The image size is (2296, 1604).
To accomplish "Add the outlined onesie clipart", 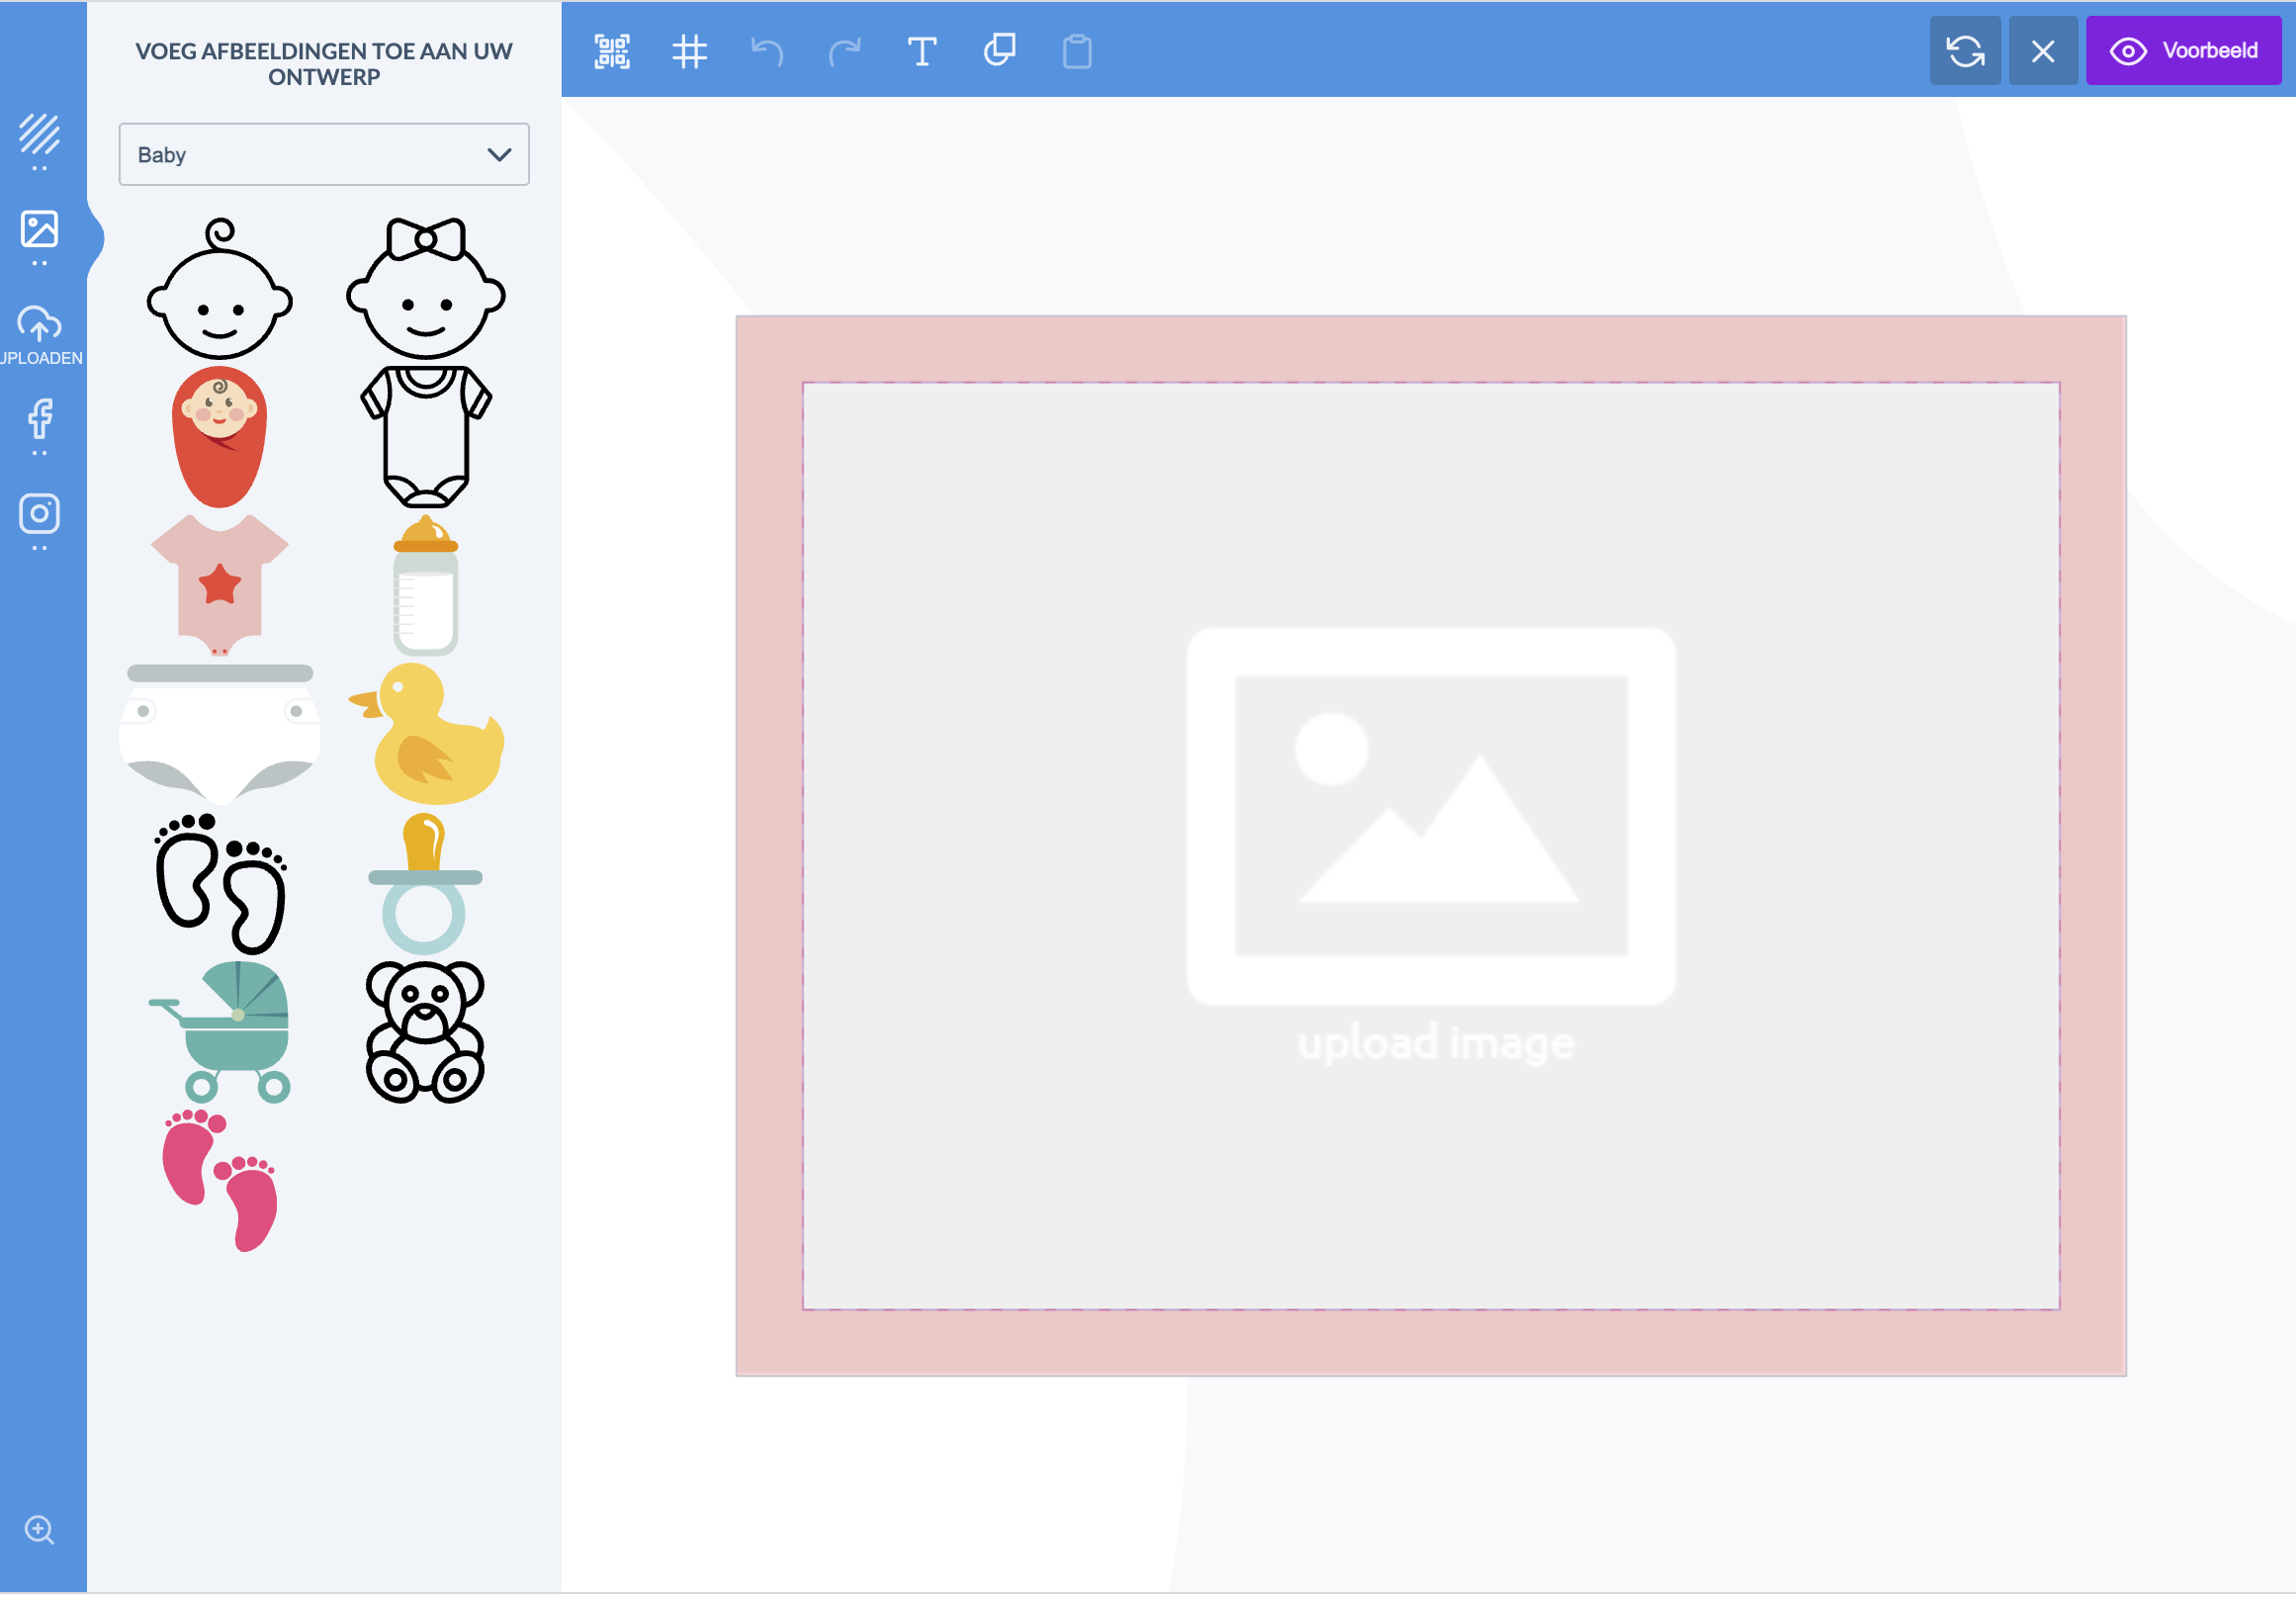I will [x=426, y=437].
